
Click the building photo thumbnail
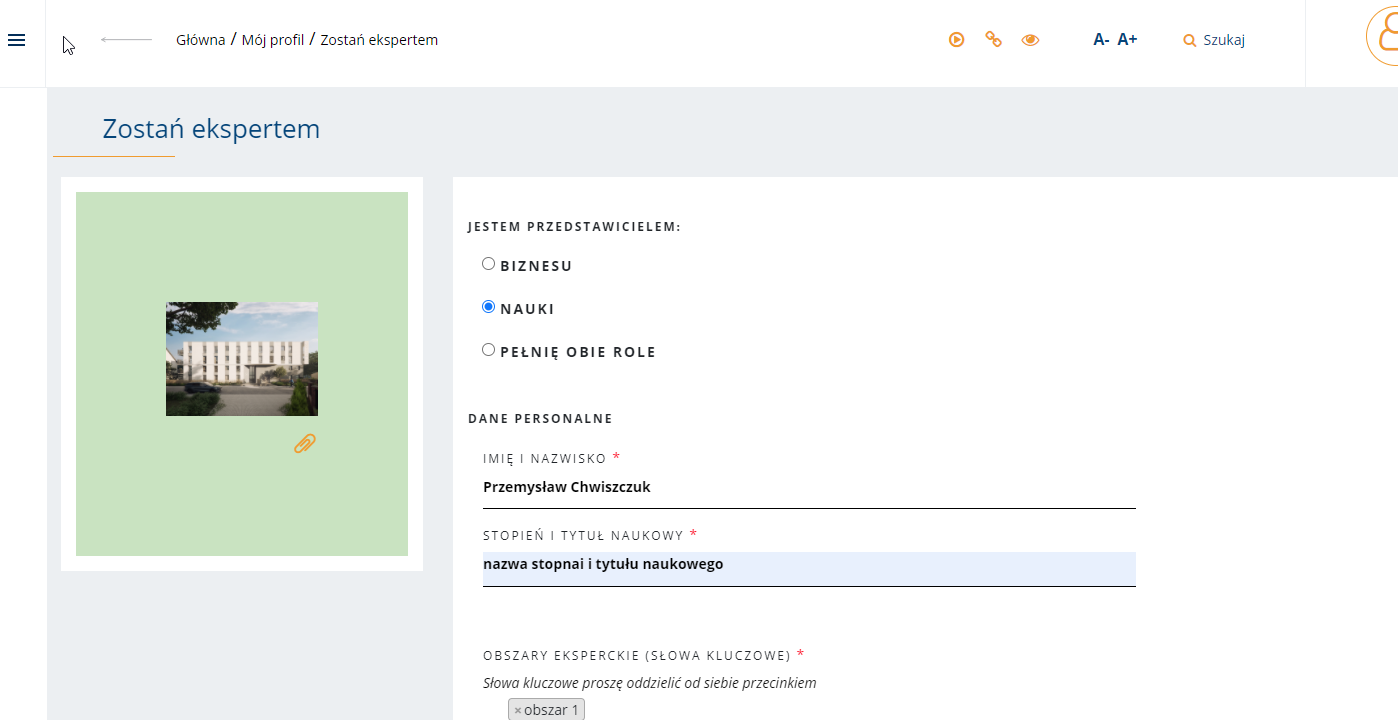(242, 358)
